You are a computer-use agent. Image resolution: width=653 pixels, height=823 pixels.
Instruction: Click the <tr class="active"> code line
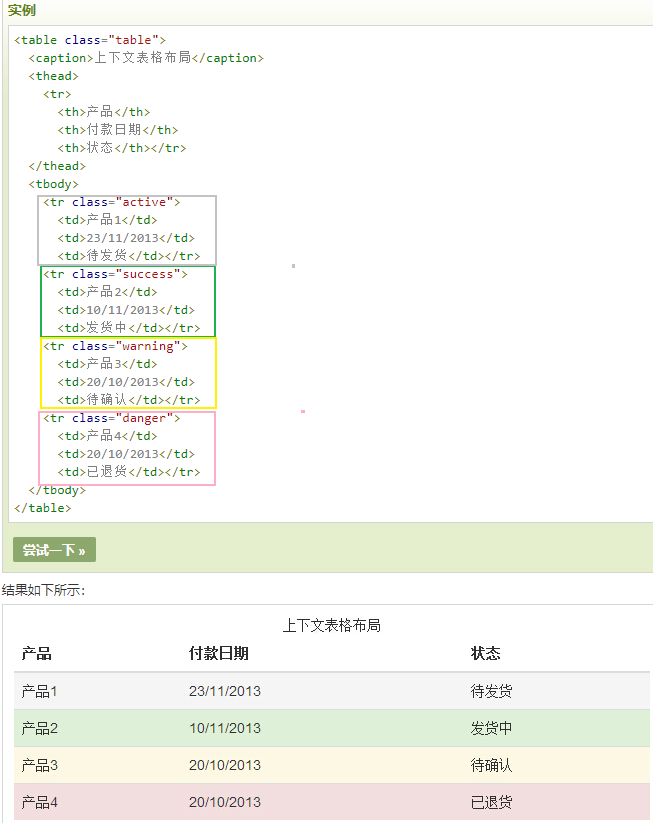(x=112, y=202)
